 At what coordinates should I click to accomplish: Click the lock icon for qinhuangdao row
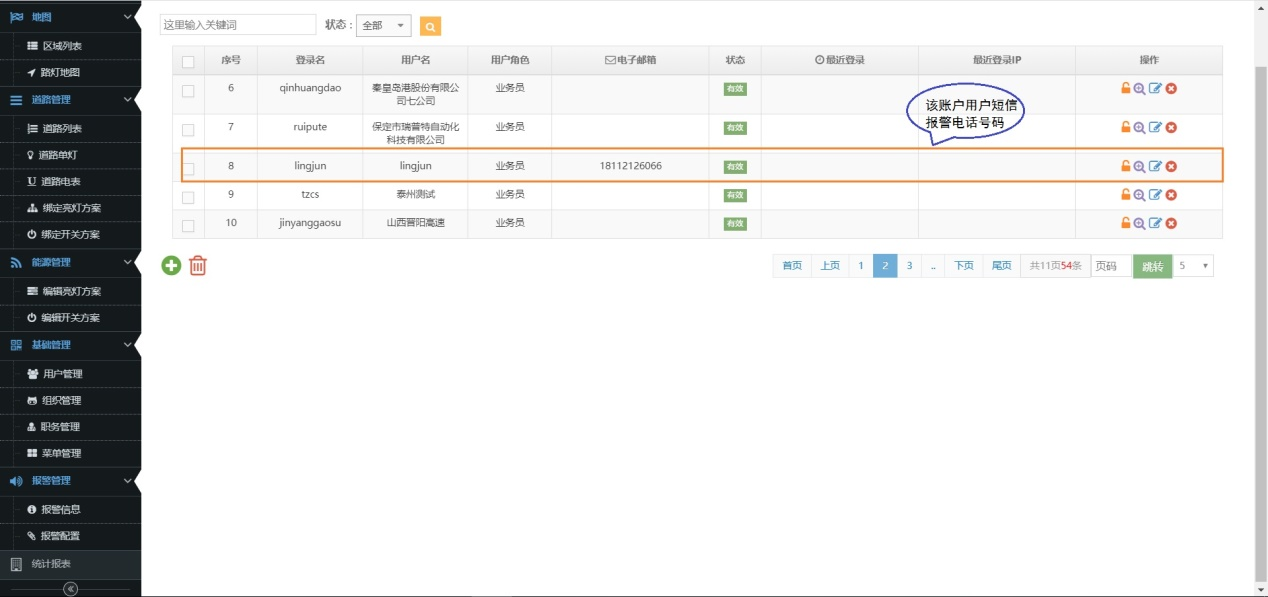coord(1125,88)
